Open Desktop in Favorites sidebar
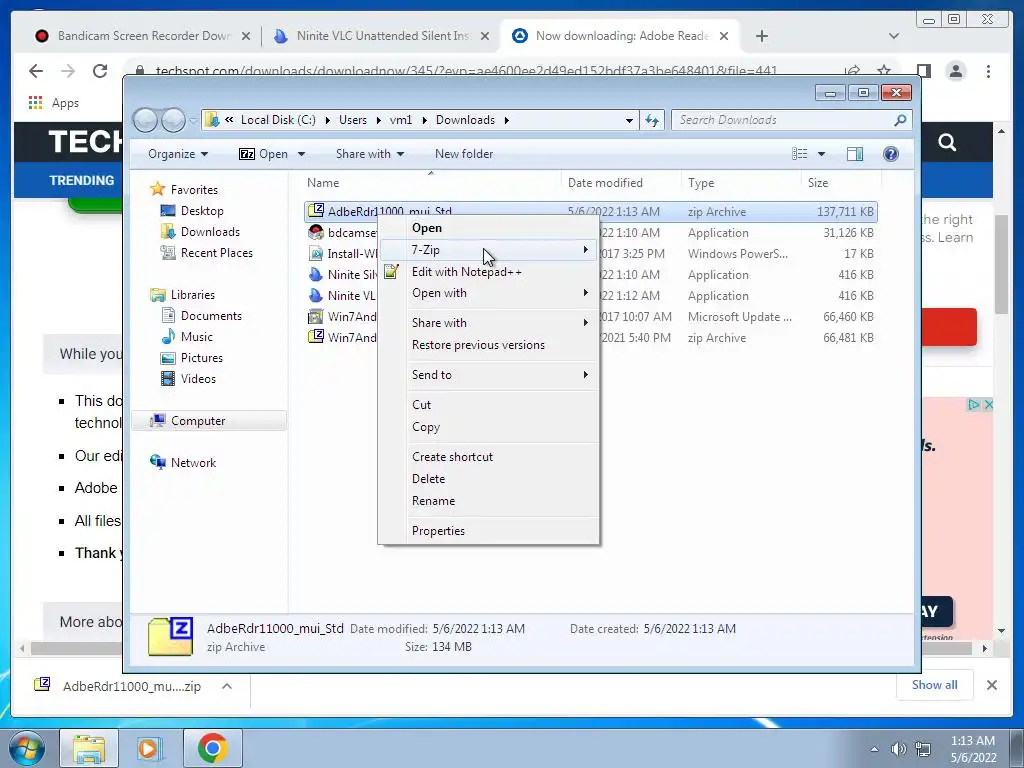 tap(202, 211)
